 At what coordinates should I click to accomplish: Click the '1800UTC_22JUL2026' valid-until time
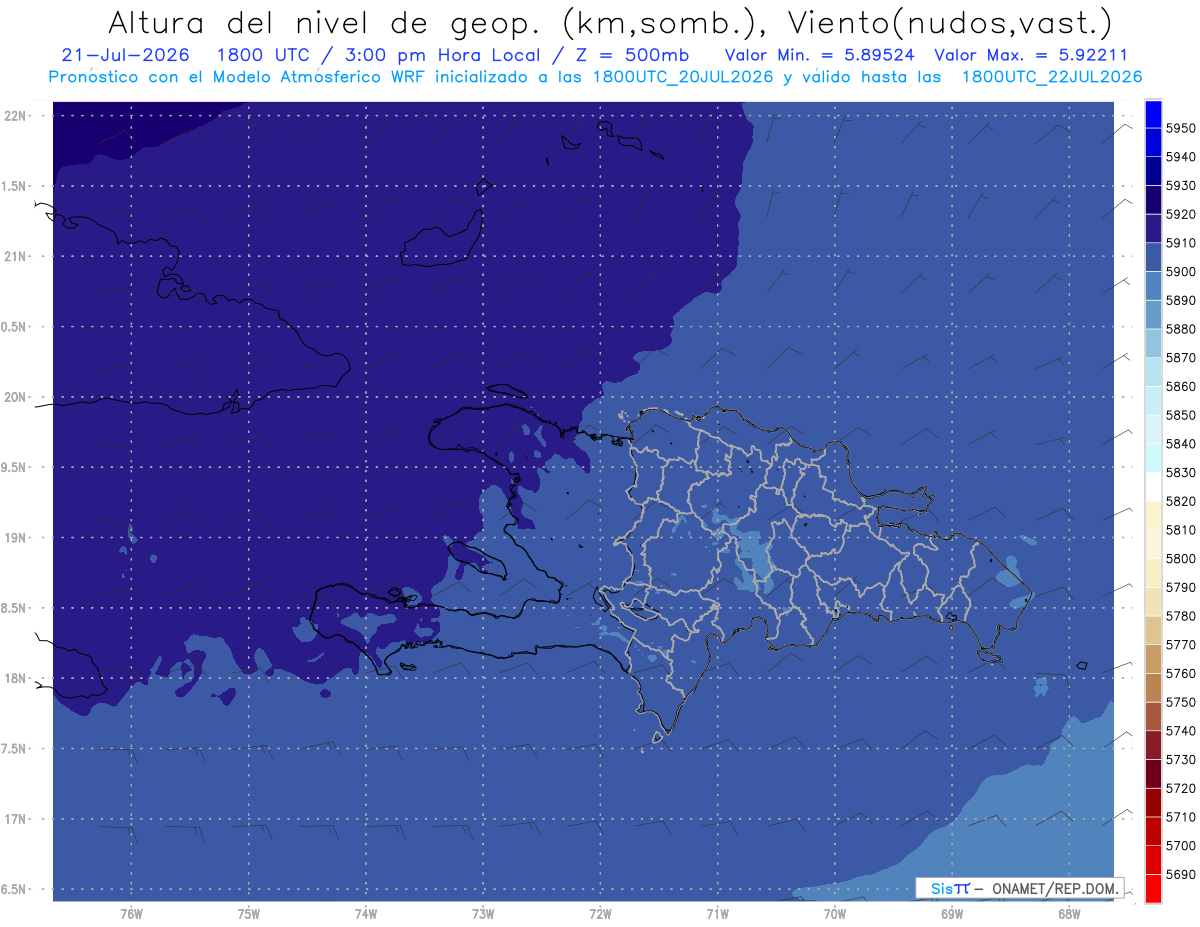click(1052, 77)
